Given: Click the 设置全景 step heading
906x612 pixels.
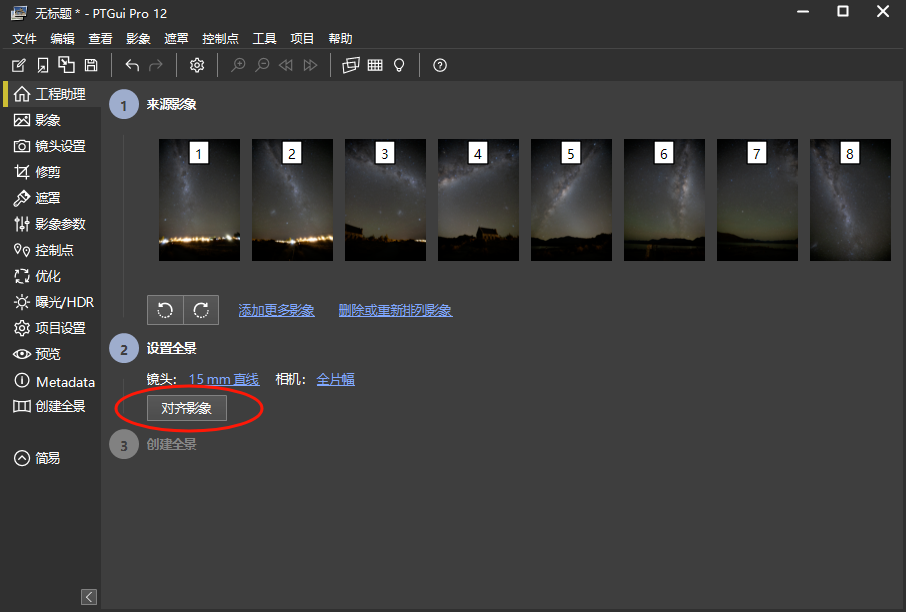Looking at the screenshot, I should (x=172, y=348).
